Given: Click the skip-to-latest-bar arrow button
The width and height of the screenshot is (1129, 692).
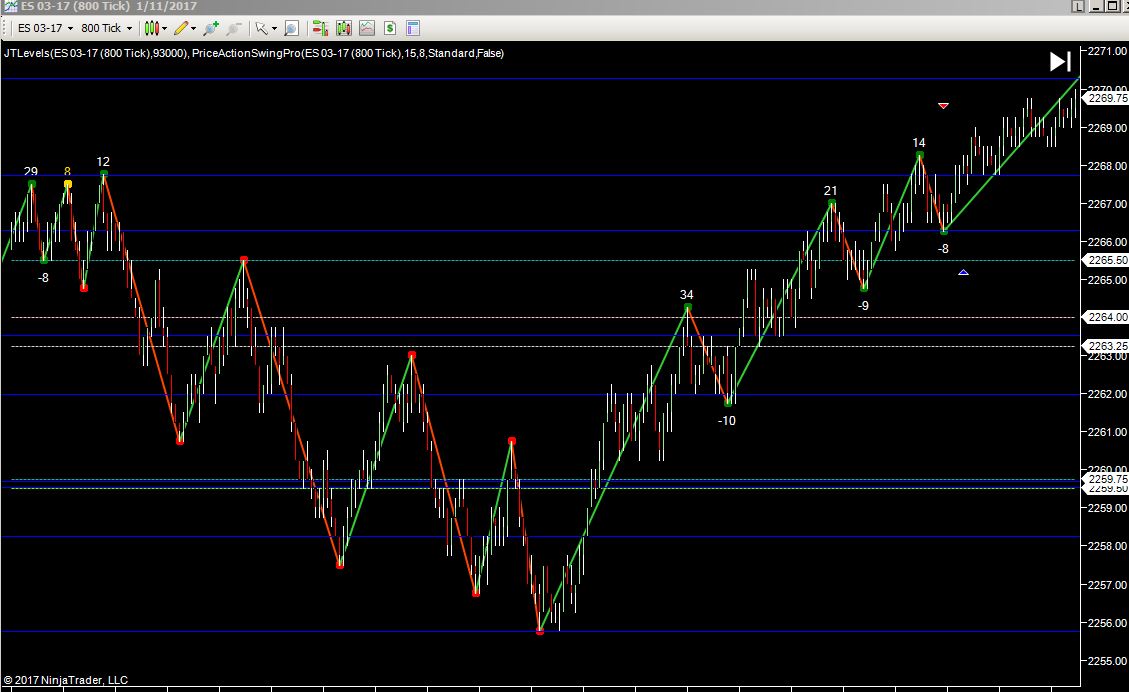Looking at the screenshot, I should [1060, 61].
